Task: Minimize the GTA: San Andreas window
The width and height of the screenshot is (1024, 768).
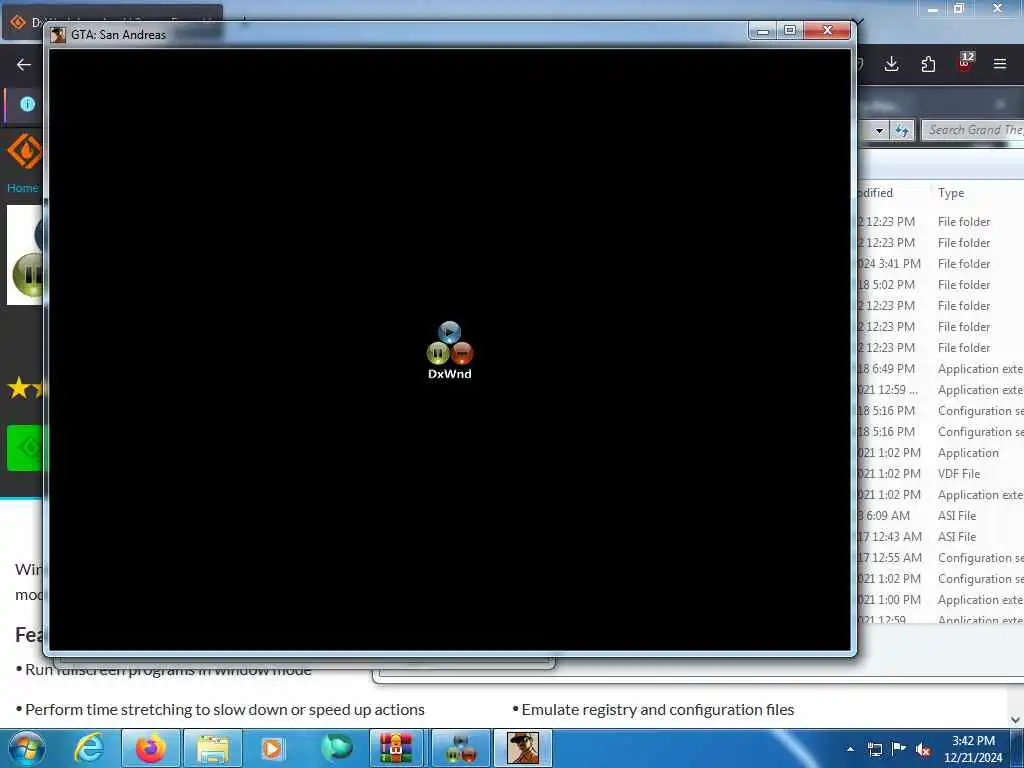Action: (762, 31)
